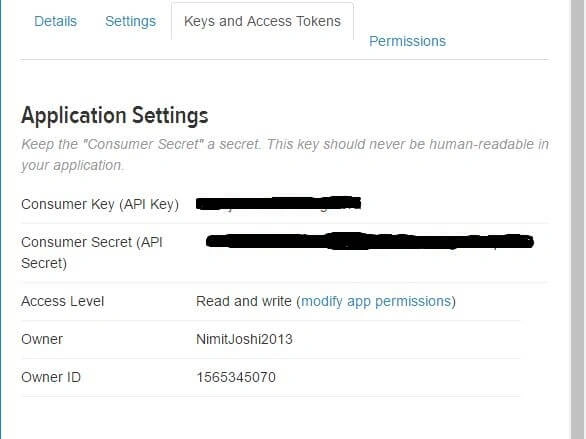Screen dimensions: 586x439
Task: Click the Application Settings heading
Action: [115, 115]
